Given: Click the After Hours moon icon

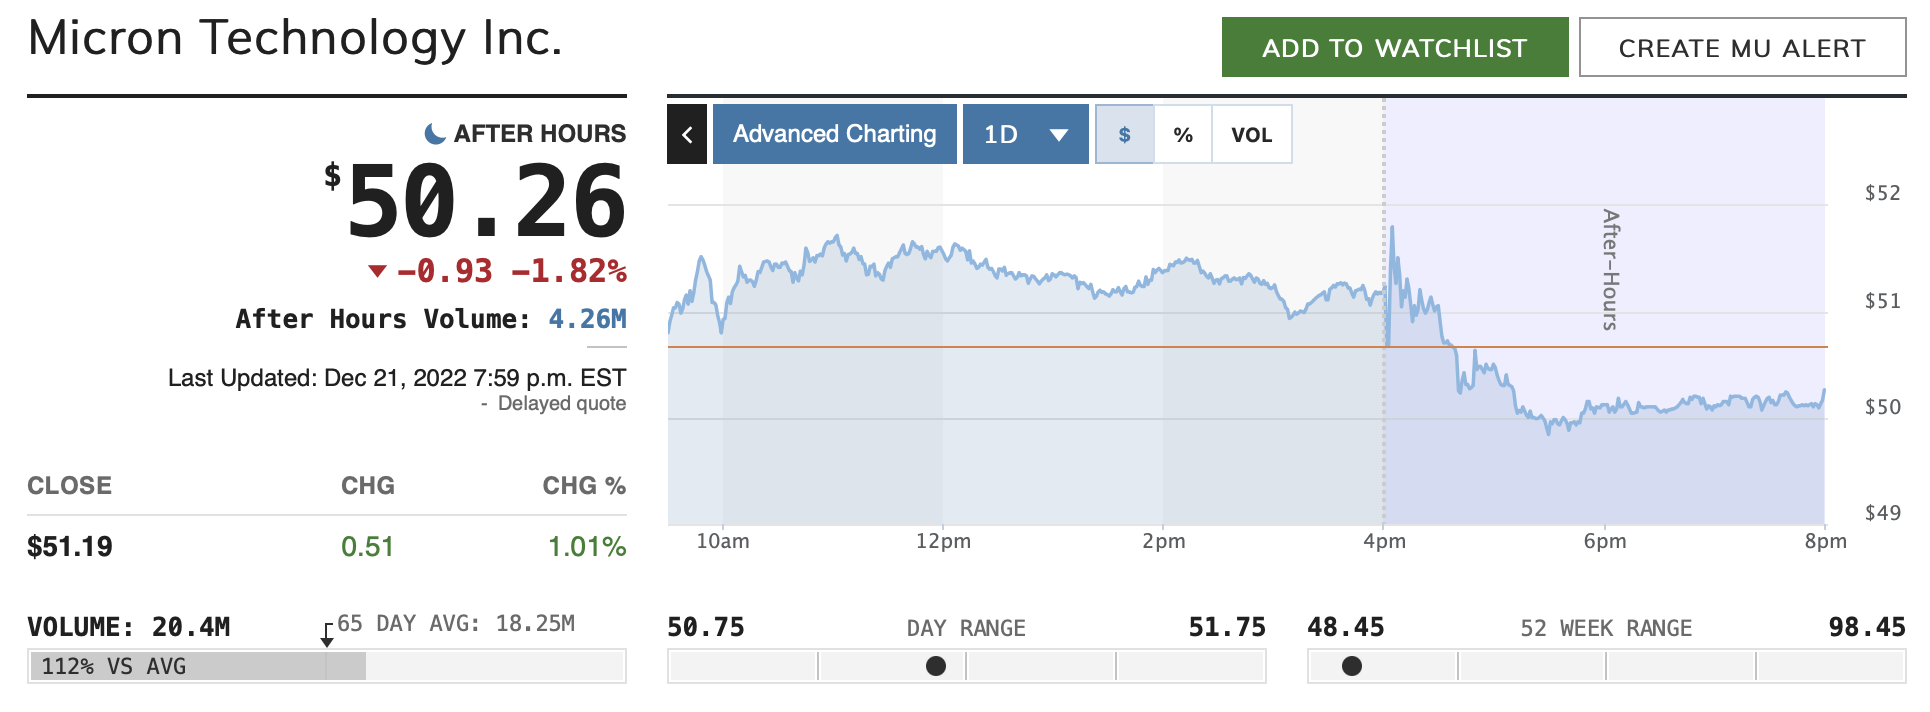Looking at the screenshot, I should pos(435,133).
